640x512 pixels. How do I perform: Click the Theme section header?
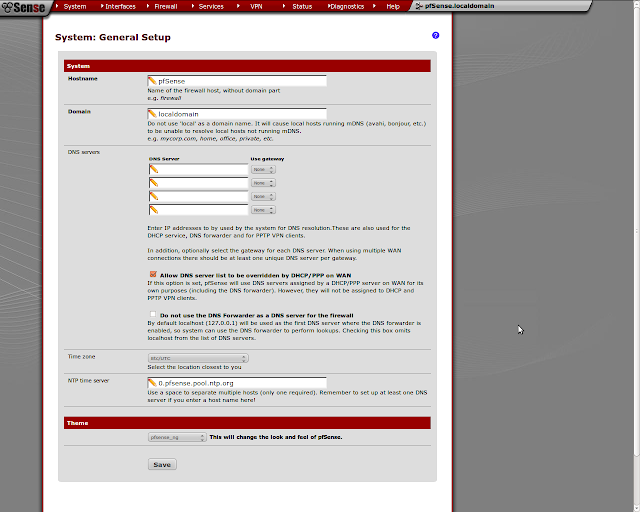(247, 423)
